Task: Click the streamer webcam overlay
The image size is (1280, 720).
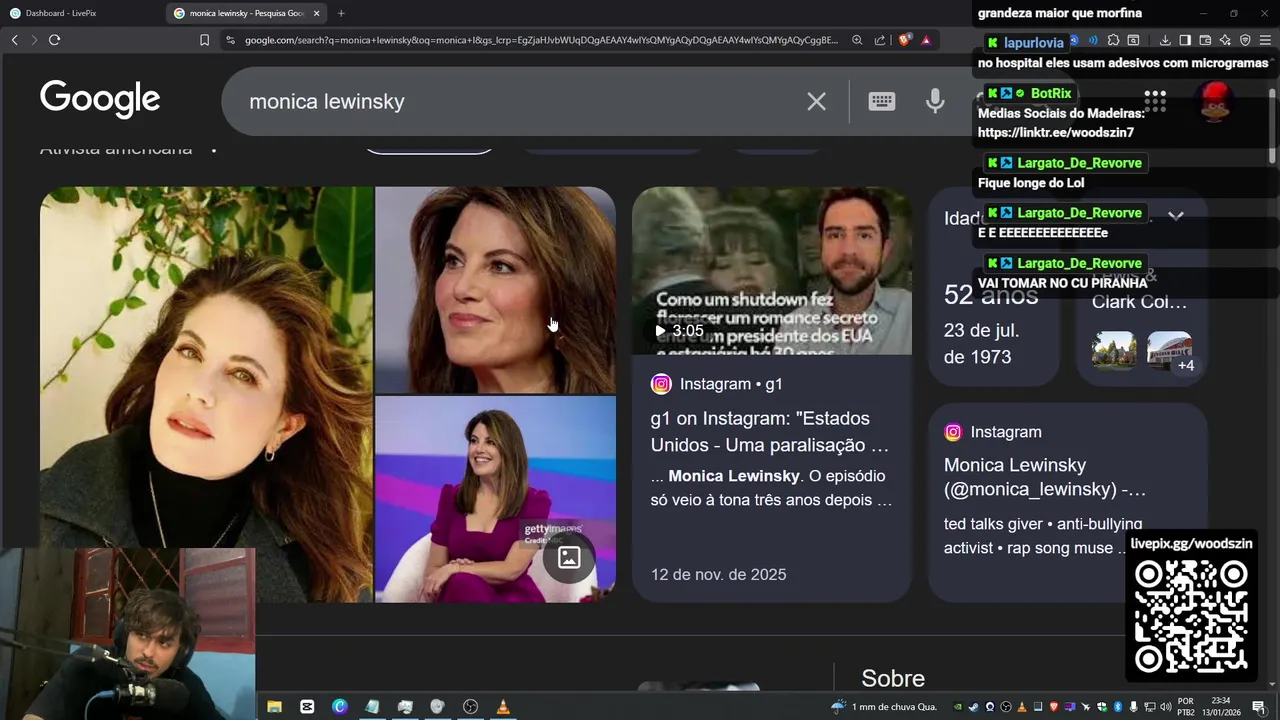Action: click(128, 634)
